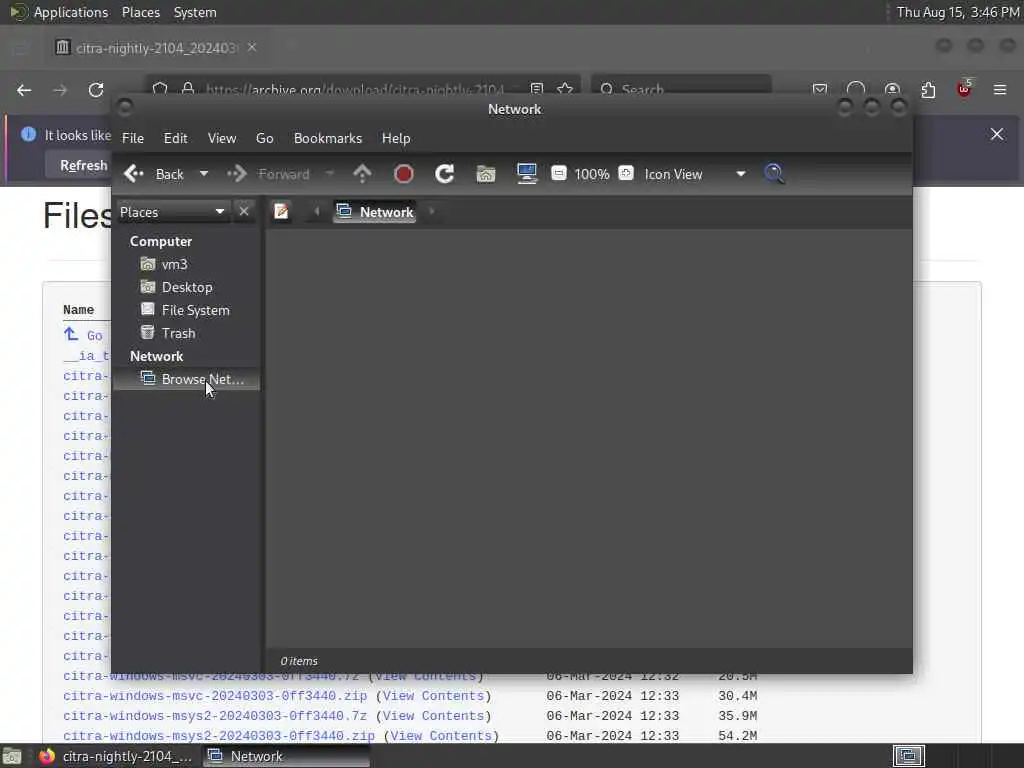This screenshot has height=768, width=1024.
Task: Go back in the Firefox browser
Action: click(24, 90)
